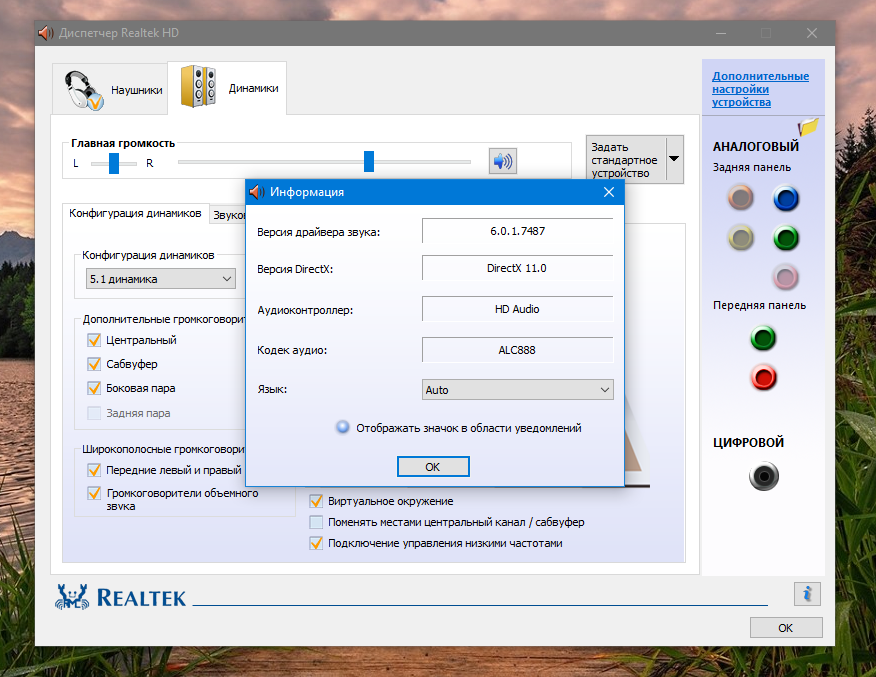
Task: Click the АНАЛОГОВЫЙ heading
Action: click(755, 146)
